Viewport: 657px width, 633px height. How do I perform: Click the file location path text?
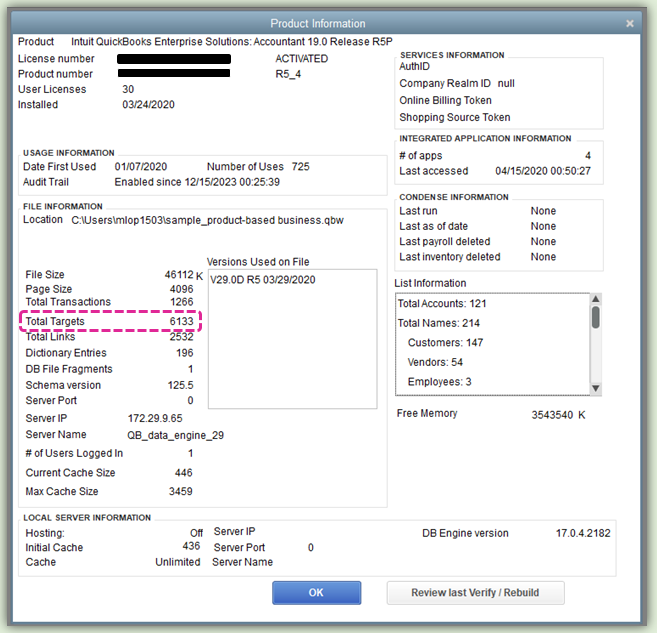207,220
